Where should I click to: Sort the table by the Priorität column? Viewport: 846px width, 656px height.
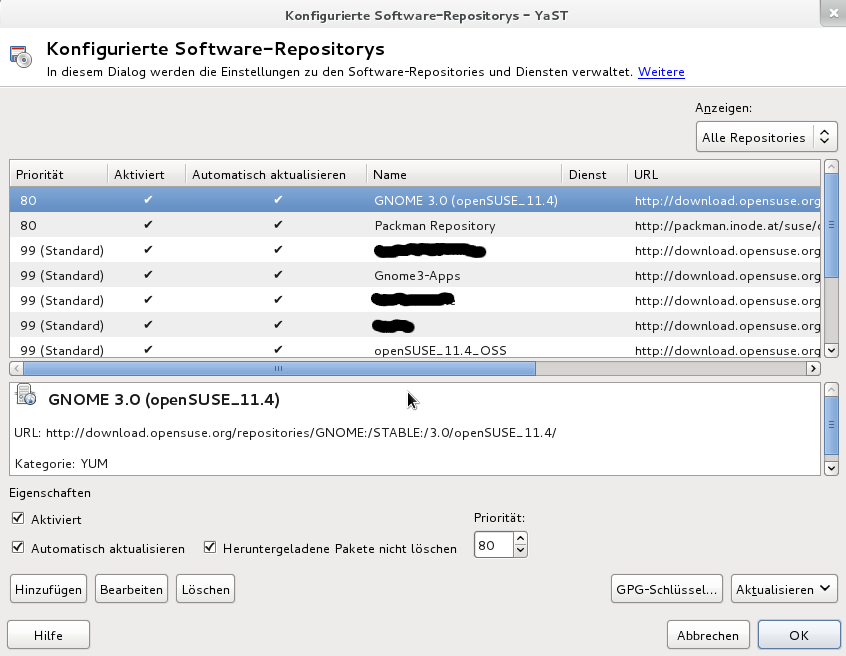[58, 174]
